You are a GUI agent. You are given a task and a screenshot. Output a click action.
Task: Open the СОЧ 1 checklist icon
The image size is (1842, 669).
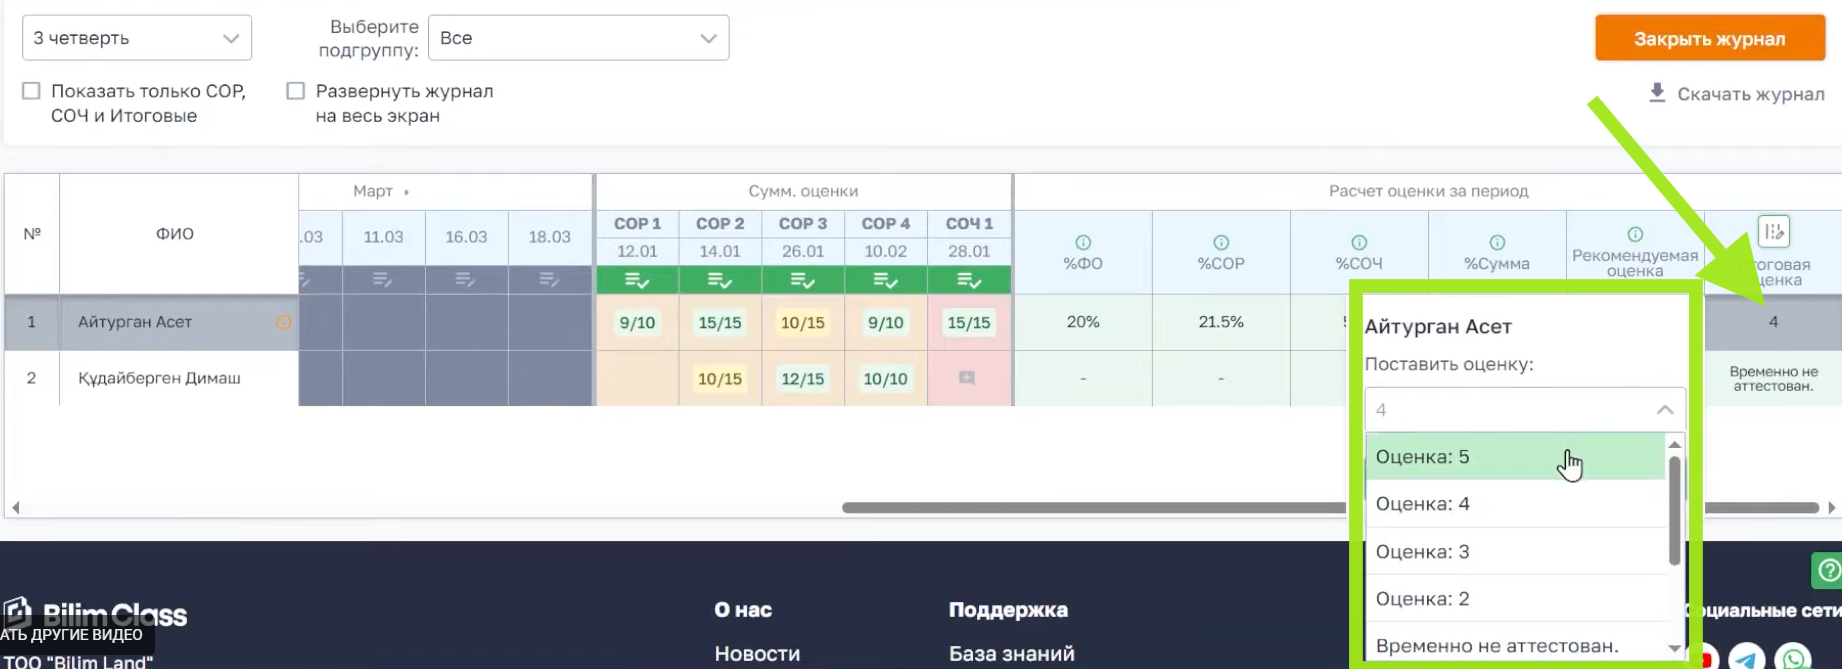(969, 281)
